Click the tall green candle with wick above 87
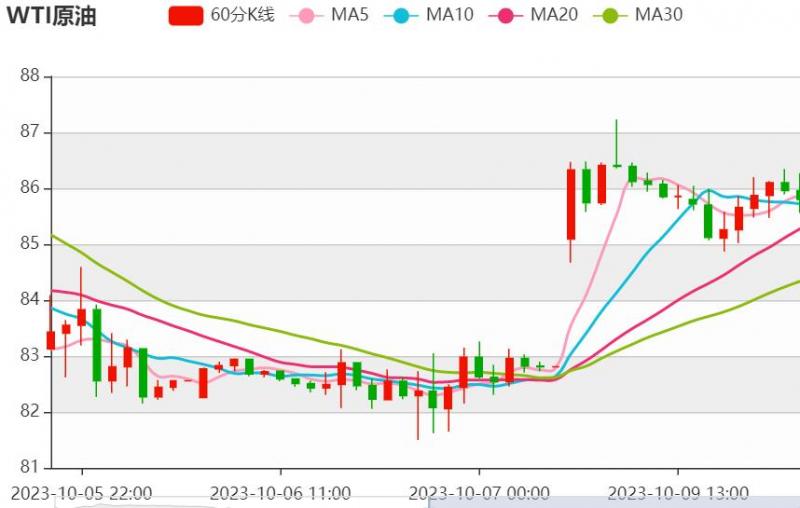 (617, 143)
